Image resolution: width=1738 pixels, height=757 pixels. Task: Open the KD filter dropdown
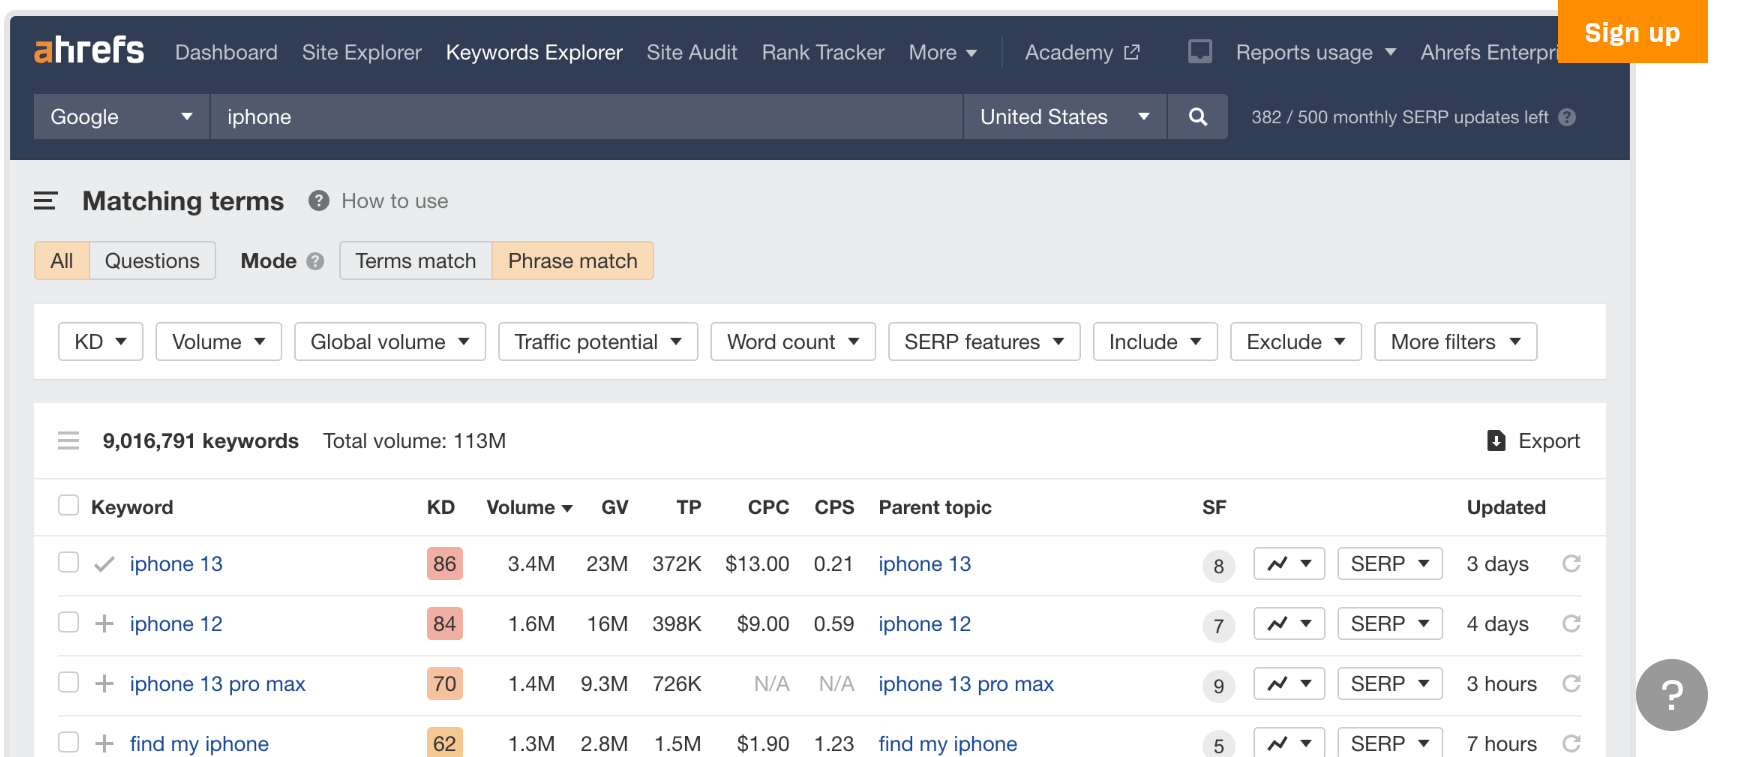pyautogui.click(x=101, y=342)
